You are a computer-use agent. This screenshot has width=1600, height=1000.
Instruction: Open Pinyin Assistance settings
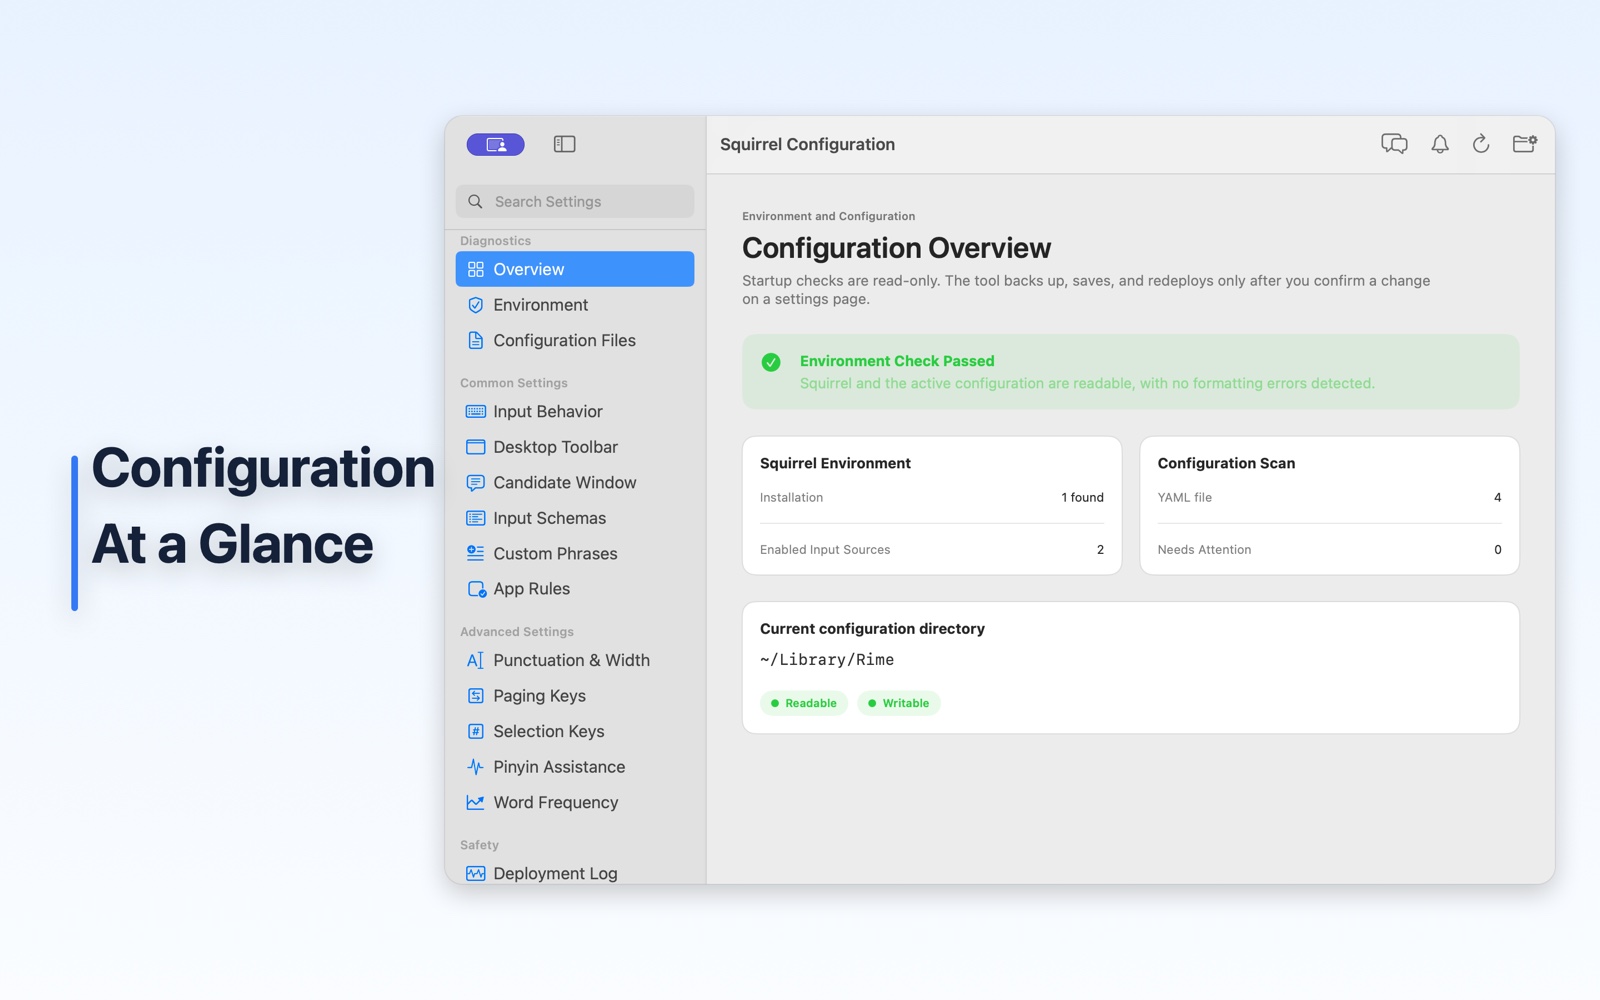point(575,767)
